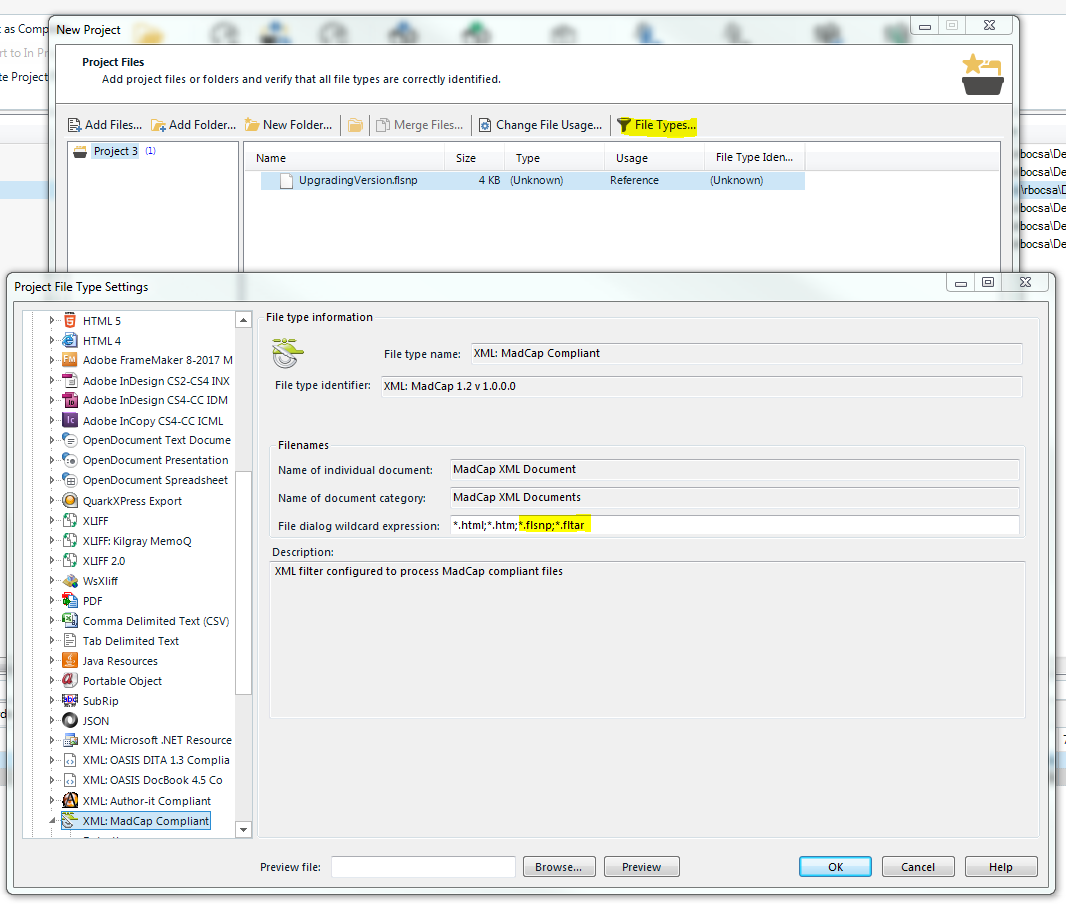Open Change File Usage dialog

(x=540, y=125)
